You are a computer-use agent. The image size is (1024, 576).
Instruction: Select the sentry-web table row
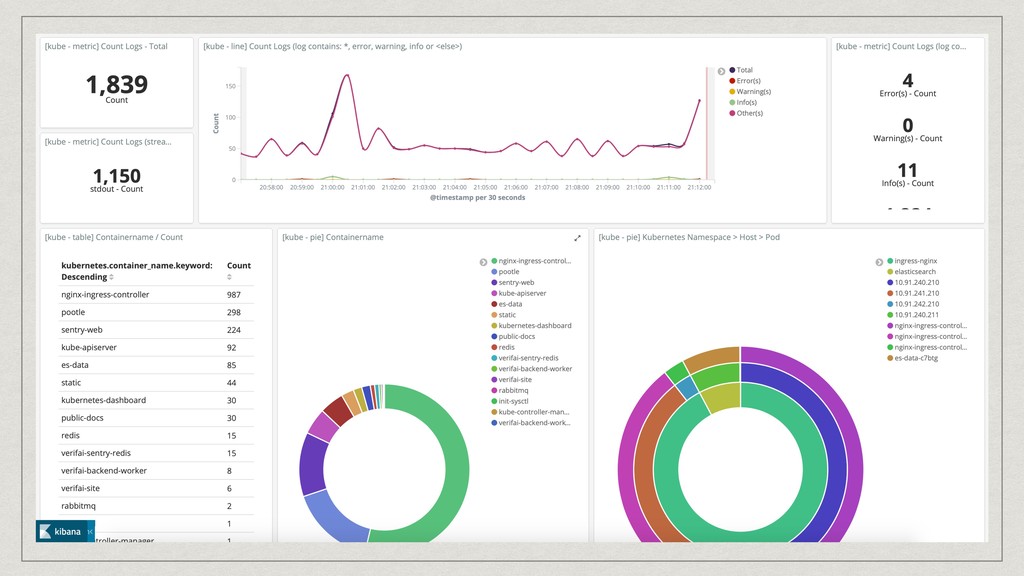156,330
